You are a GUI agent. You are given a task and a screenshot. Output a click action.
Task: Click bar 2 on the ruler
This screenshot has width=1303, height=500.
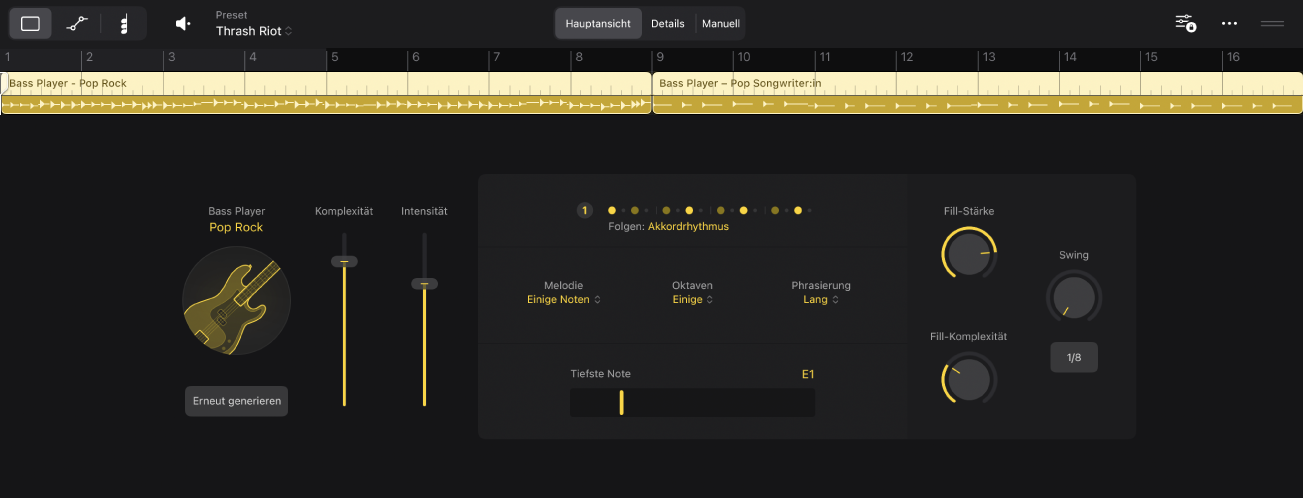89,58
